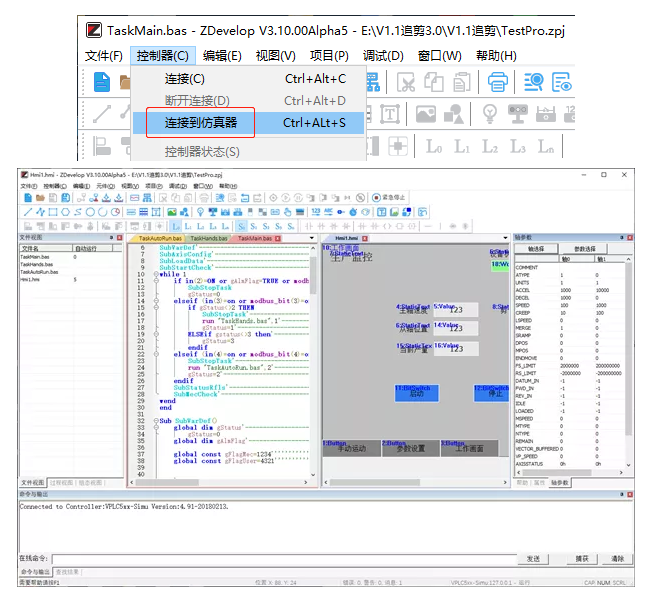Select the Rectangle drawing tool in Hmi1.hmi window
This screenshot has height=604, width=656.
click(53, 212)
